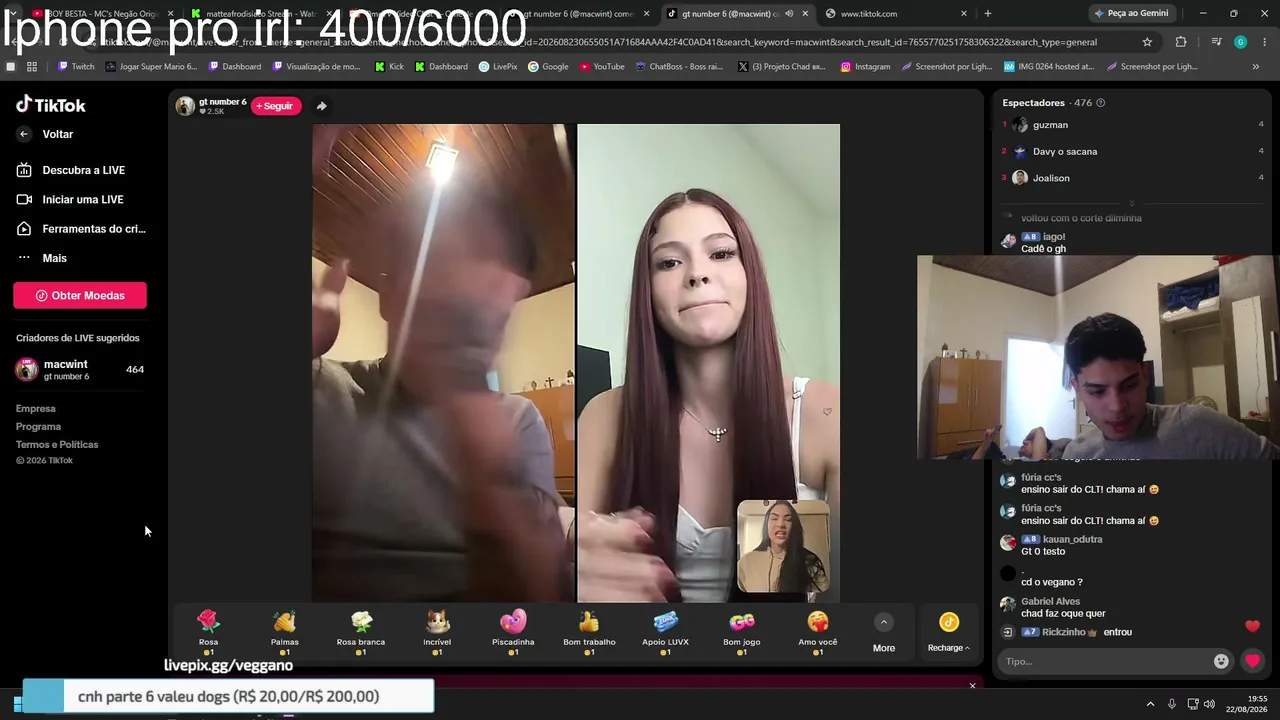Open the small guest video thumbnail

click(783, 547)
